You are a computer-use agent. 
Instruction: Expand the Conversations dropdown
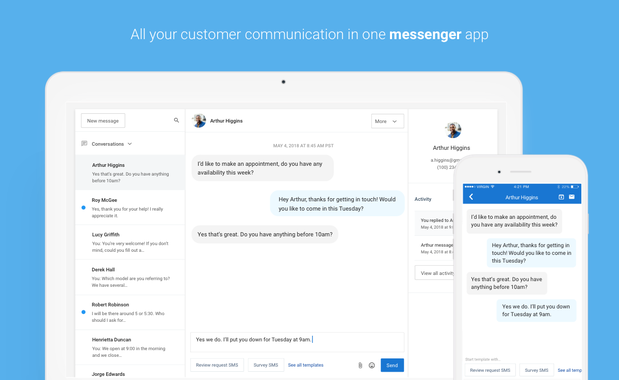(112, 144)
